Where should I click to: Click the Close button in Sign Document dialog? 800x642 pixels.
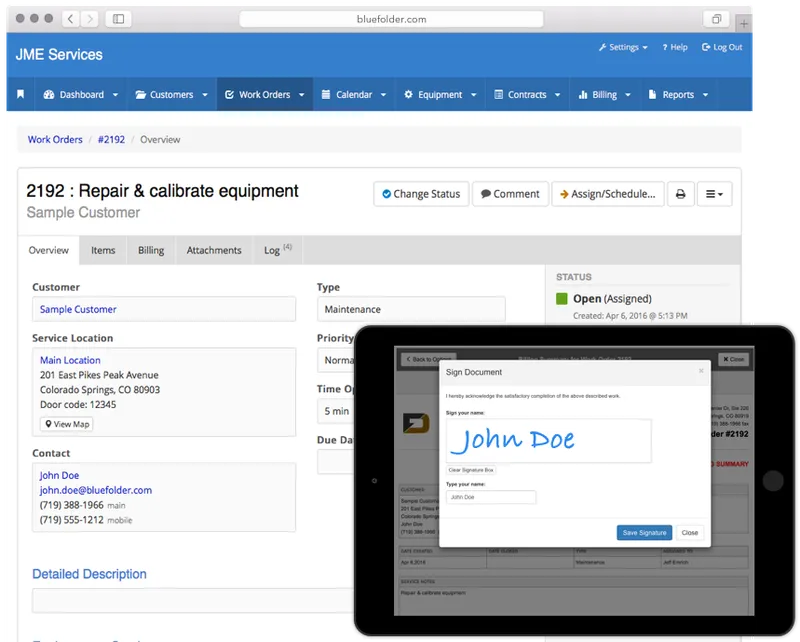pos(690,532)
